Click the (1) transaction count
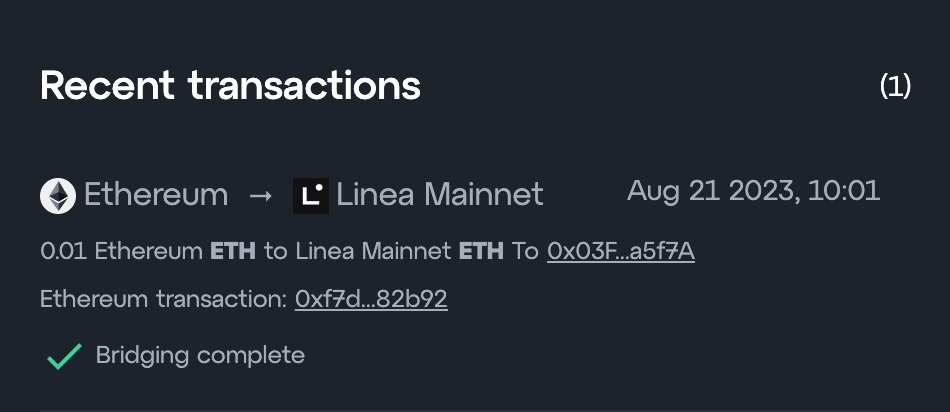The image size is (950, 412). tap(895, 86)
